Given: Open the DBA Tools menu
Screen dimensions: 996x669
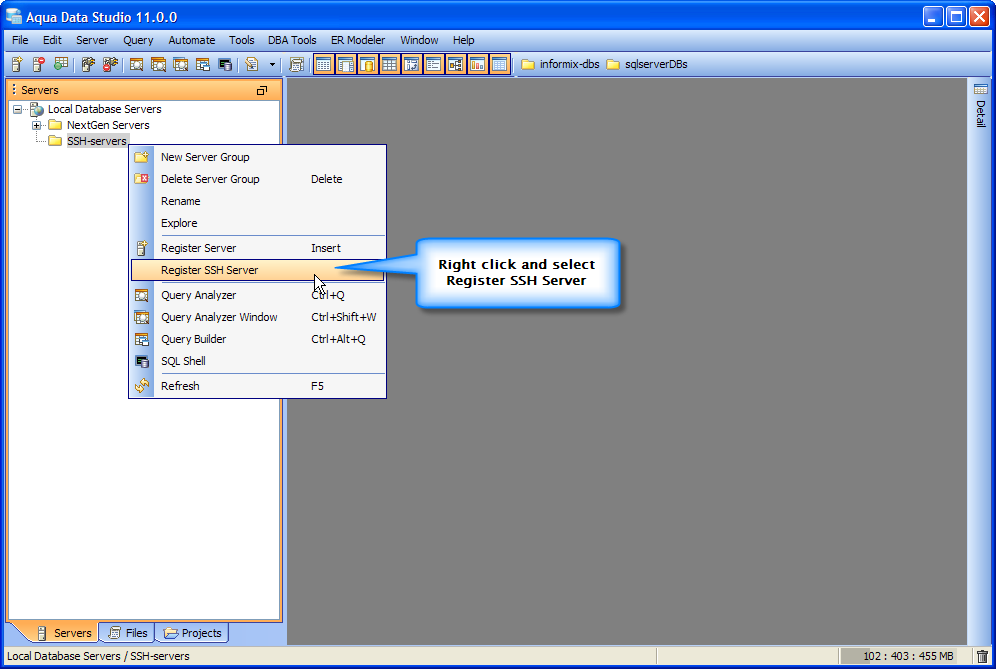Looking at the screenshot, I should point(292,40).
